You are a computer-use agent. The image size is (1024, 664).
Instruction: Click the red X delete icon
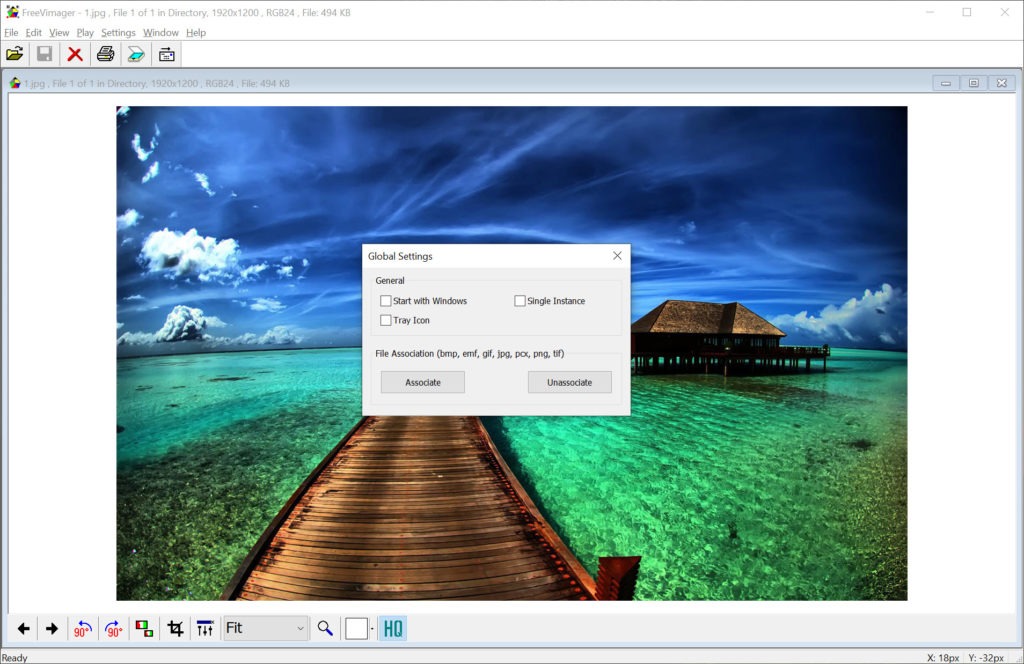[x=75, y=54]
